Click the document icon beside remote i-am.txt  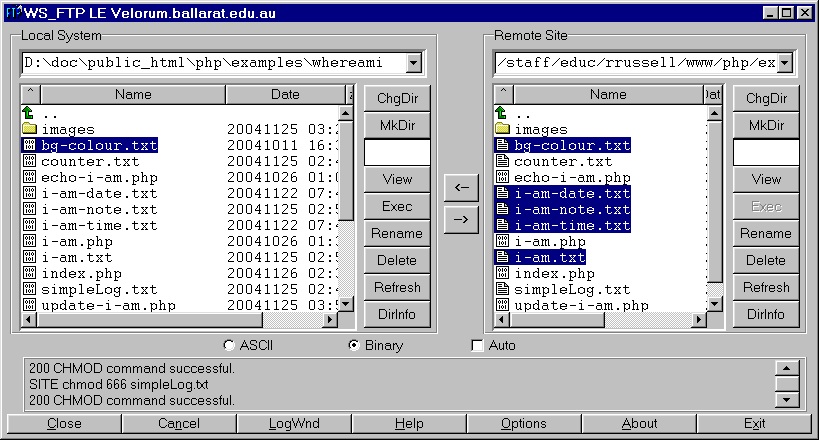click(x=502, y=257)
